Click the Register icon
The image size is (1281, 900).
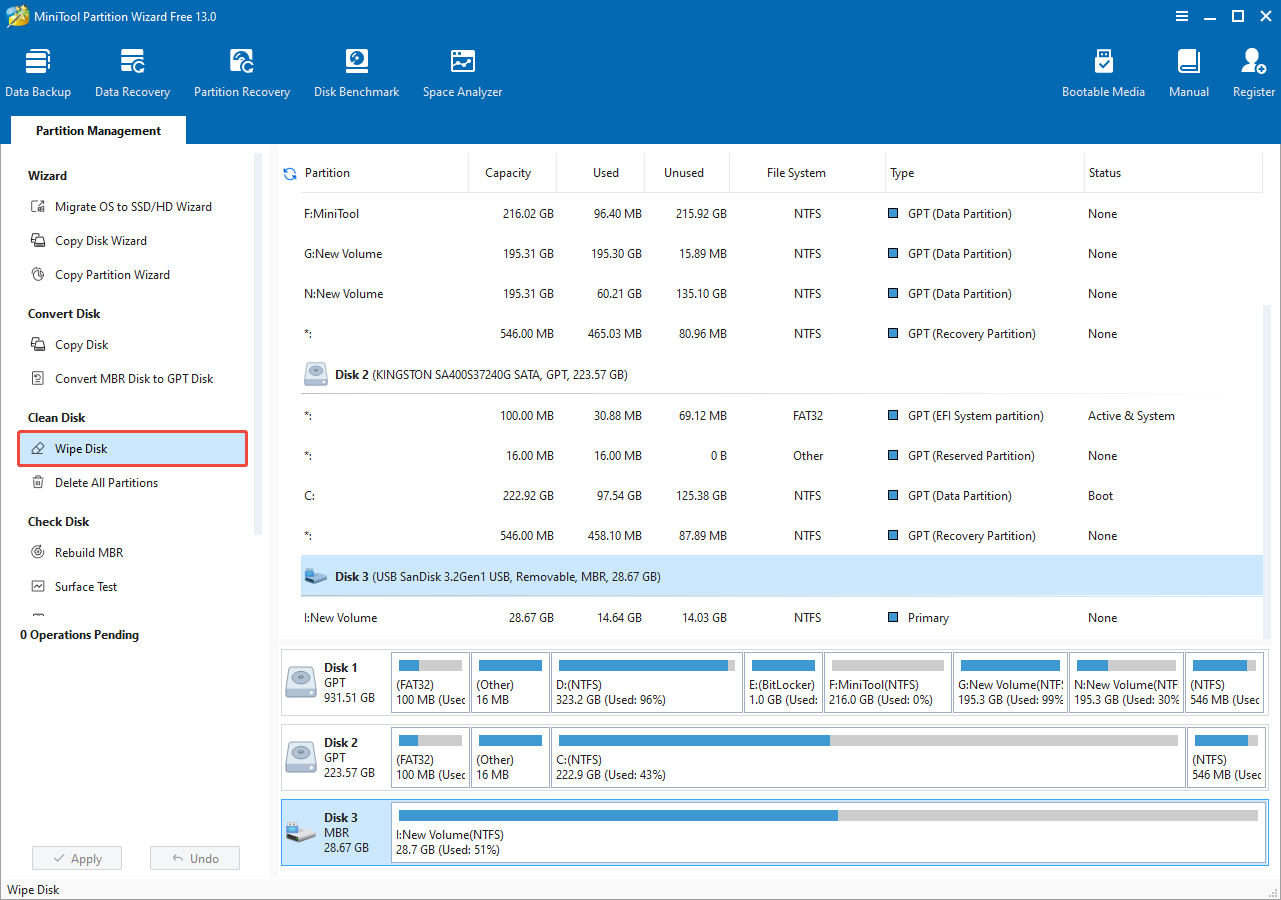pos(1252,70)
